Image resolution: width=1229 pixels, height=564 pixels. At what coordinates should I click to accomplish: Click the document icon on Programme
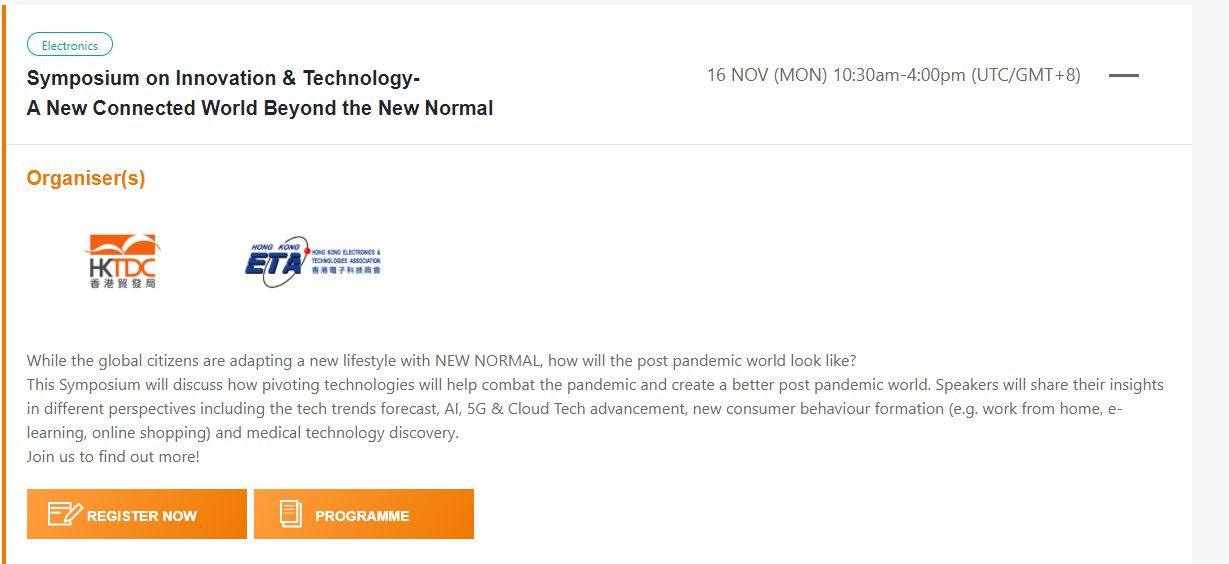pyautogui.click(x=291, y=514)
